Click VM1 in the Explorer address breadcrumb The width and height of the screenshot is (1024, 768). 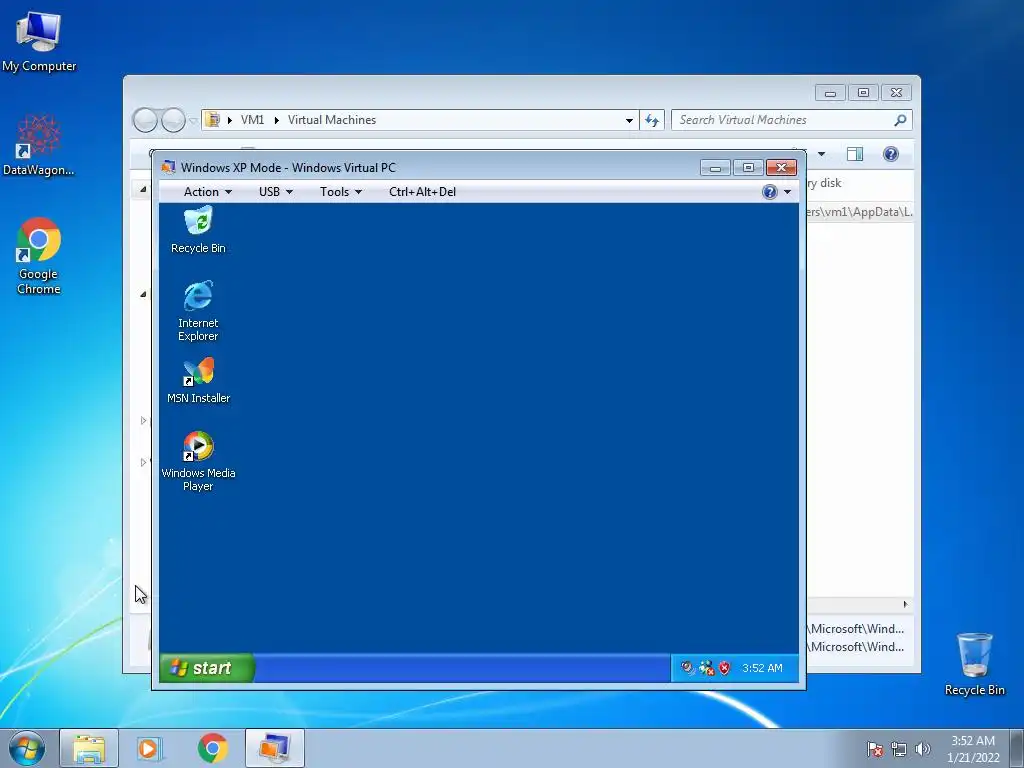pyautogui.click(x=252, y=120)
